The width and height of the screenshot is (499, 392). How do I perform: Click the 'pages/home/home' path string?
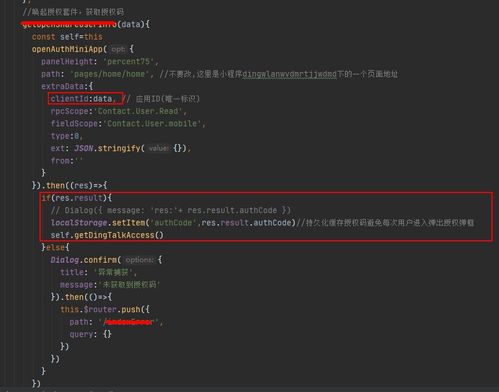110,74
